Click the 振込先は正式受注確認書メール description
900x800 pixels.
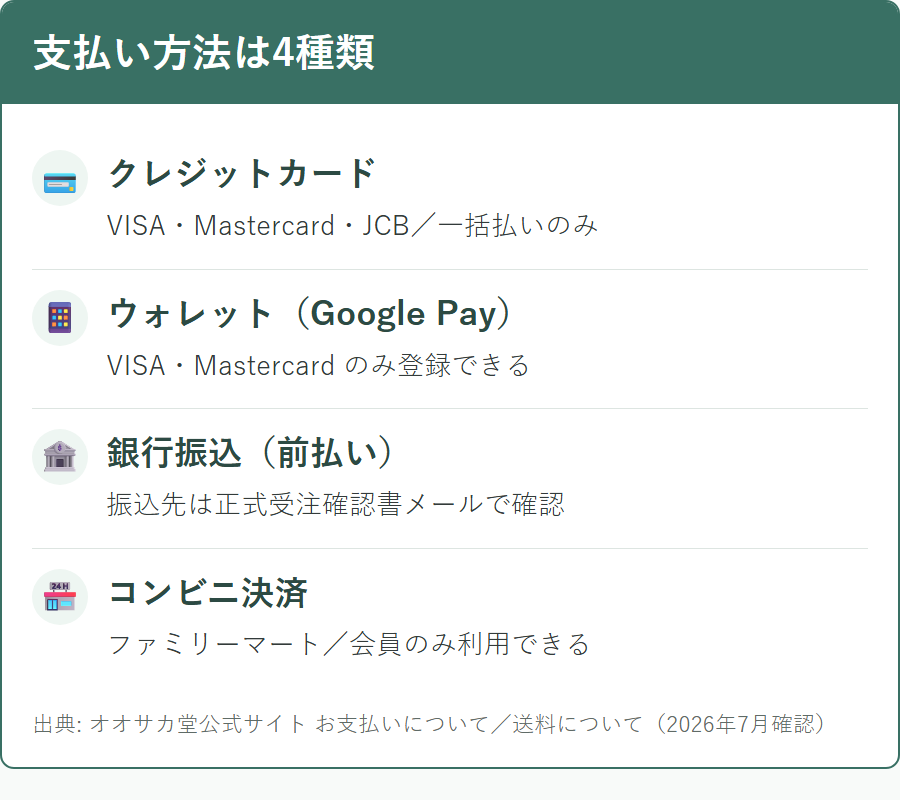tap(336, 504)
